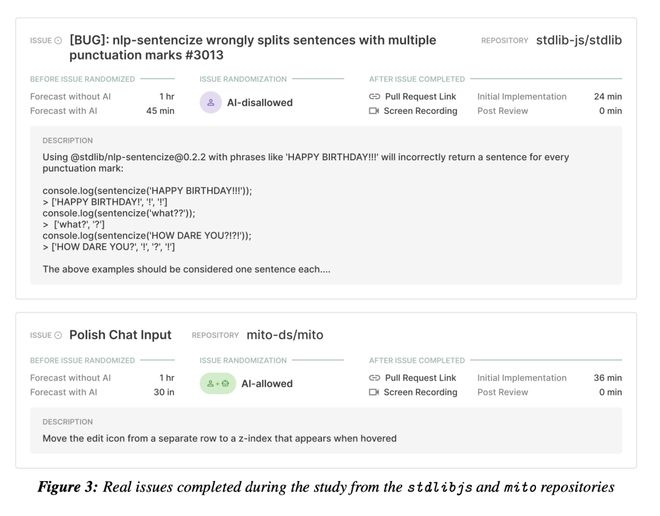The width and height of the screenshot is (660, 516).
Task: Open the "[BUG]: nlp-sentencize" issue title
Action: pos(252,47)
